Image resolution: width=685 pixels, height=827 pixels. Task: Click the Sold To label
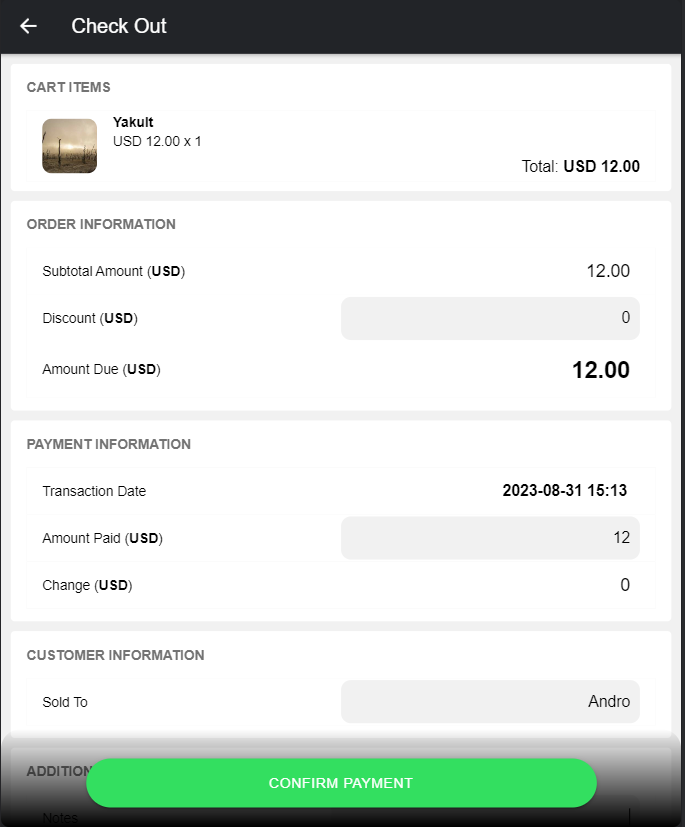[x=65, y=702]
